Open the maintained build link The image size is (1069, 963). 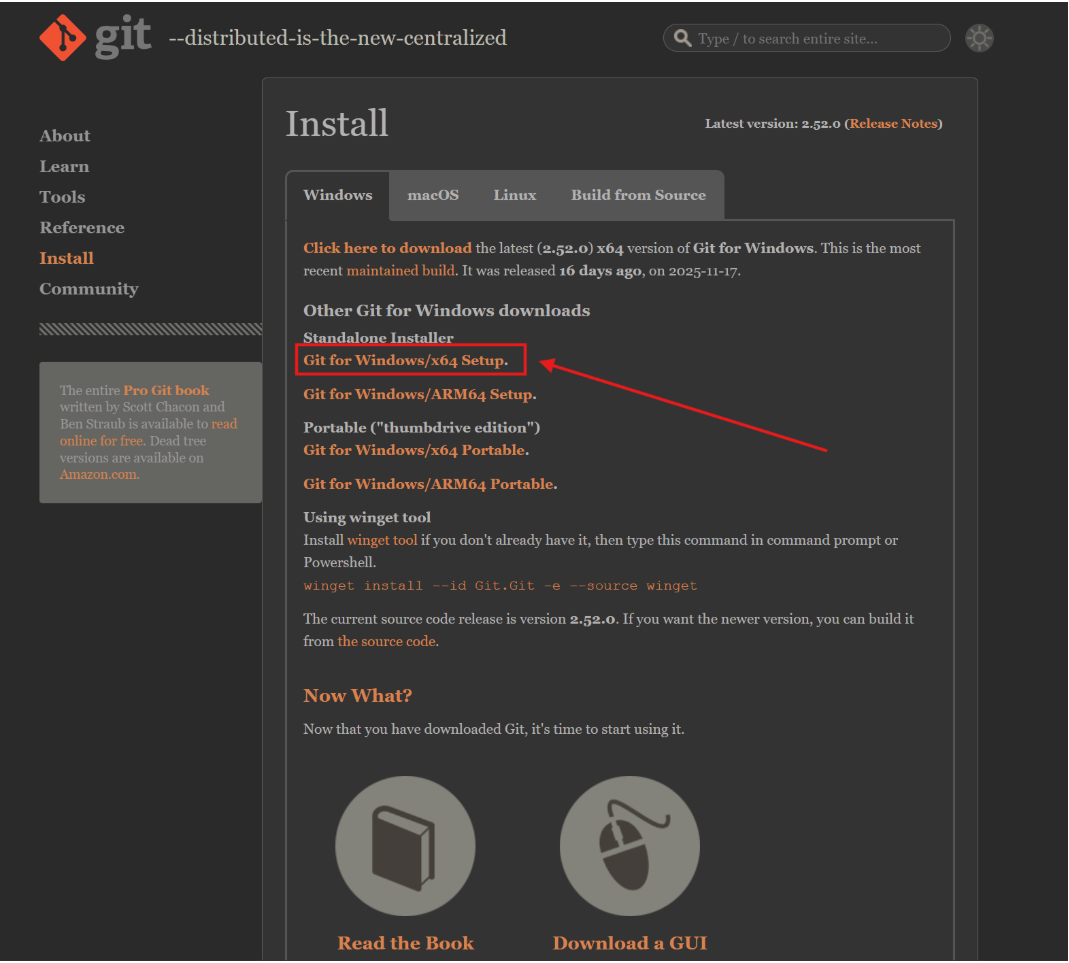coord(400,271)
